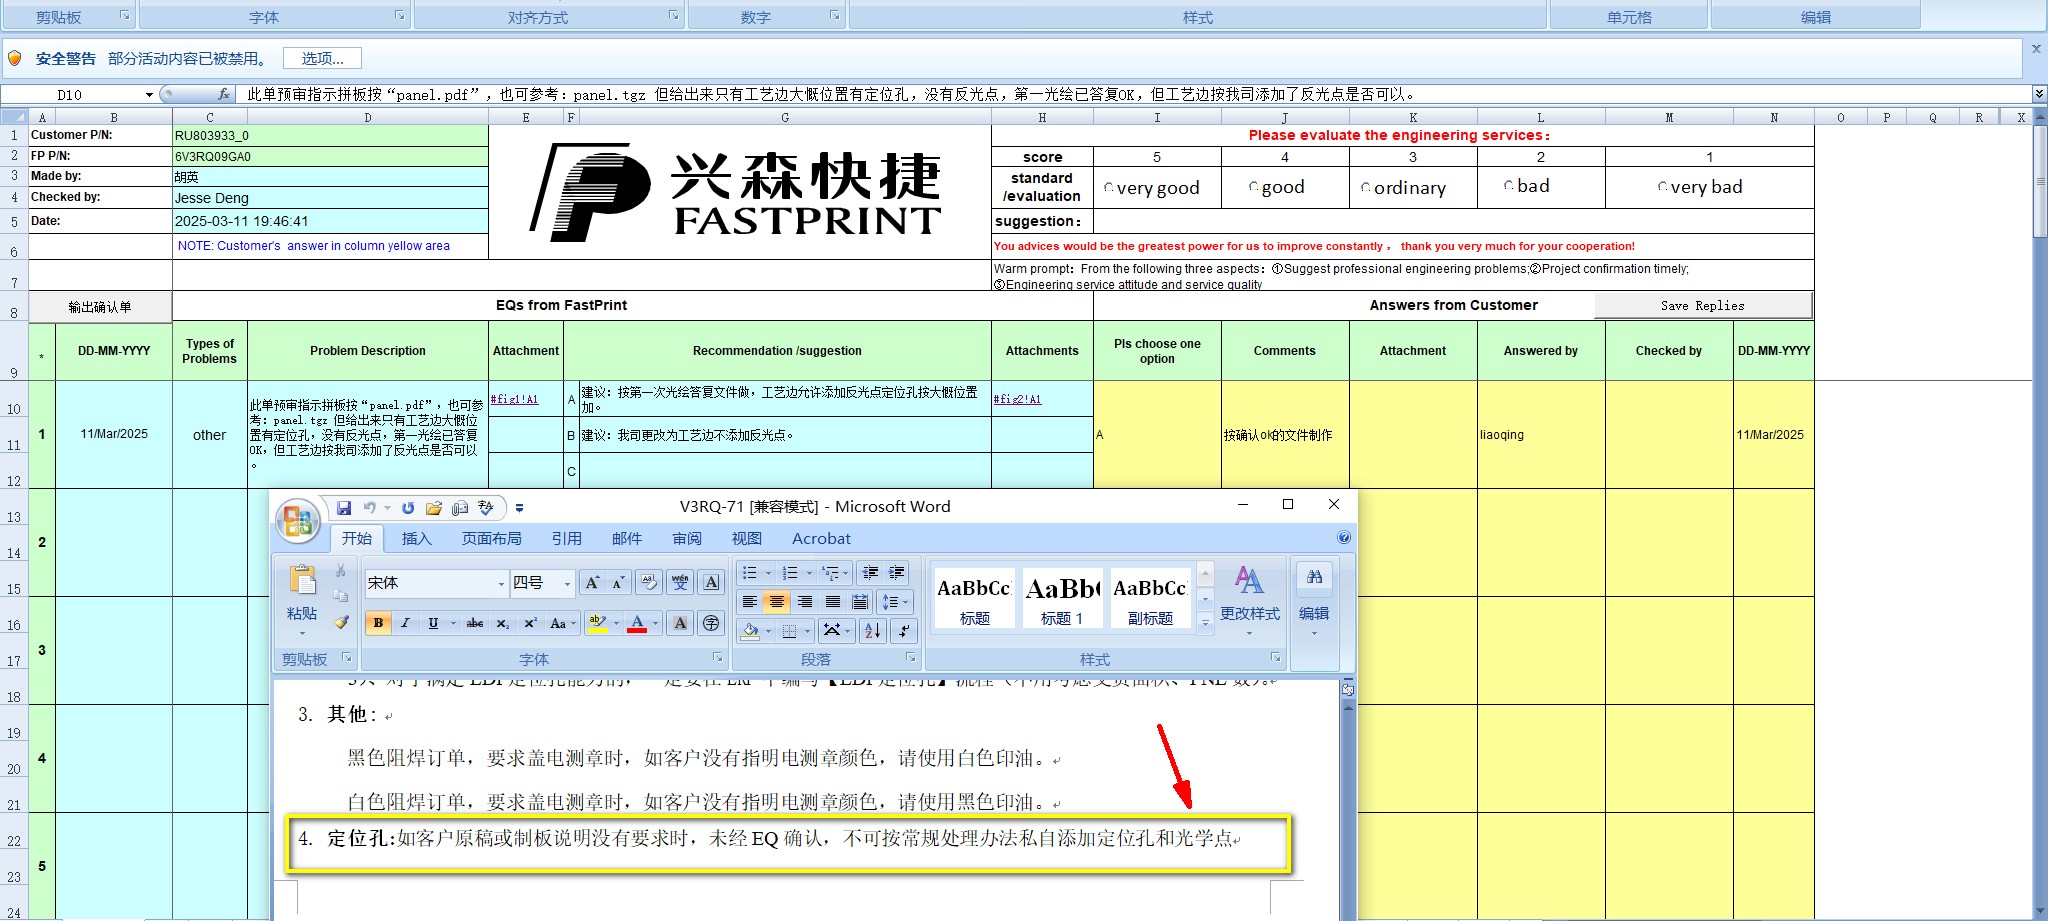This screenshot has height=921, width=2048.
Task: Switch to 插入 tab in Word
Action: 416,539
